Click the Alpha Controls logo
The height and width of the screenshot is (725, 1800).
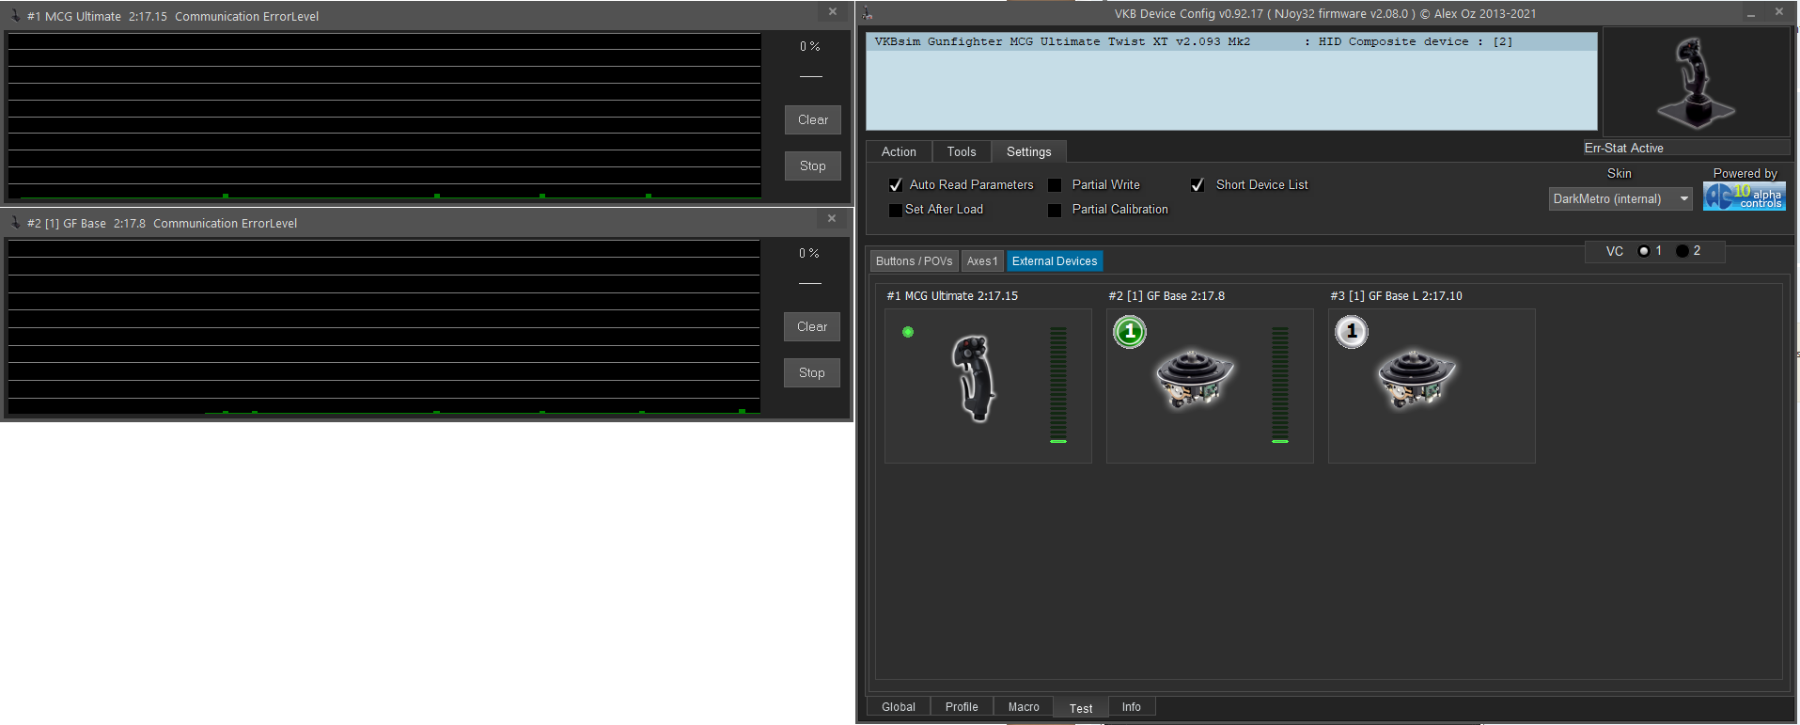click(x=1744, y=197)
